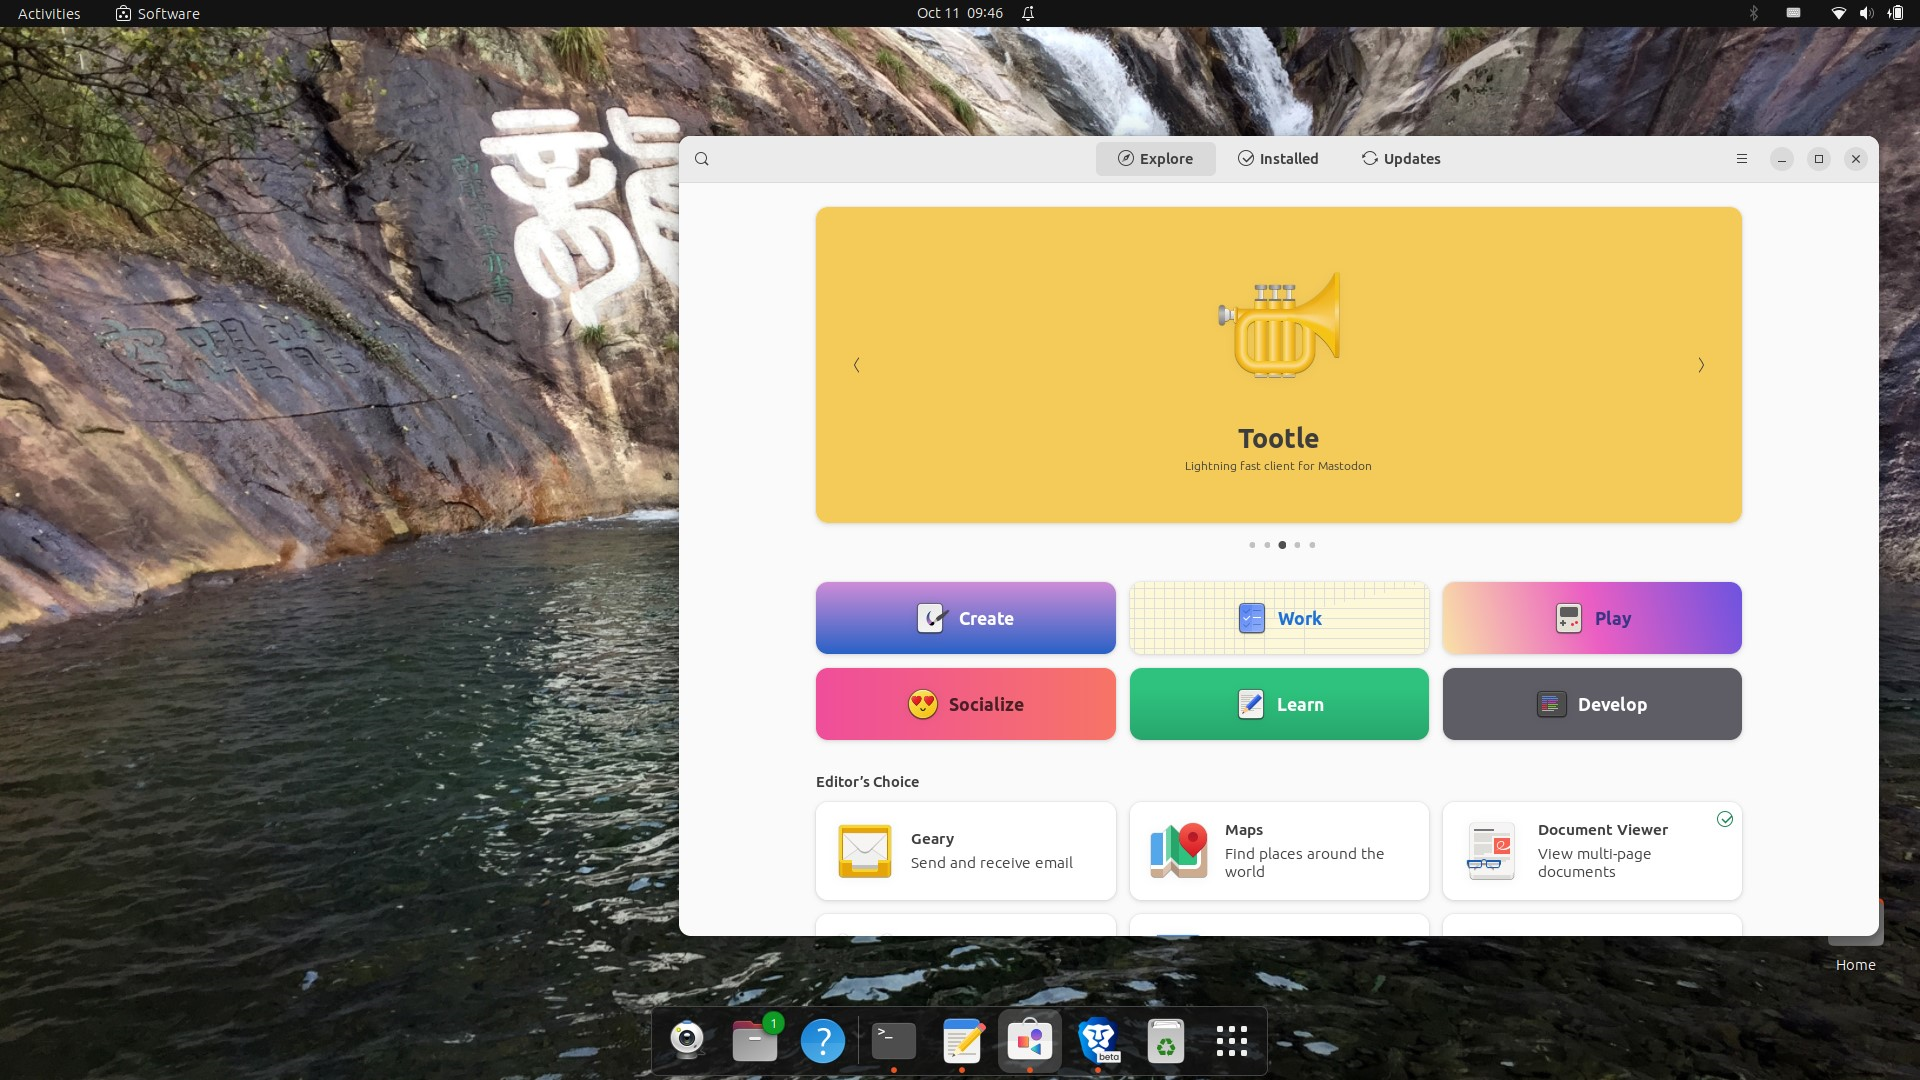Viewport: 1920px width, 1080px height.
Task: Click the Wi-Fi status icon
Action: (1838, 13)
